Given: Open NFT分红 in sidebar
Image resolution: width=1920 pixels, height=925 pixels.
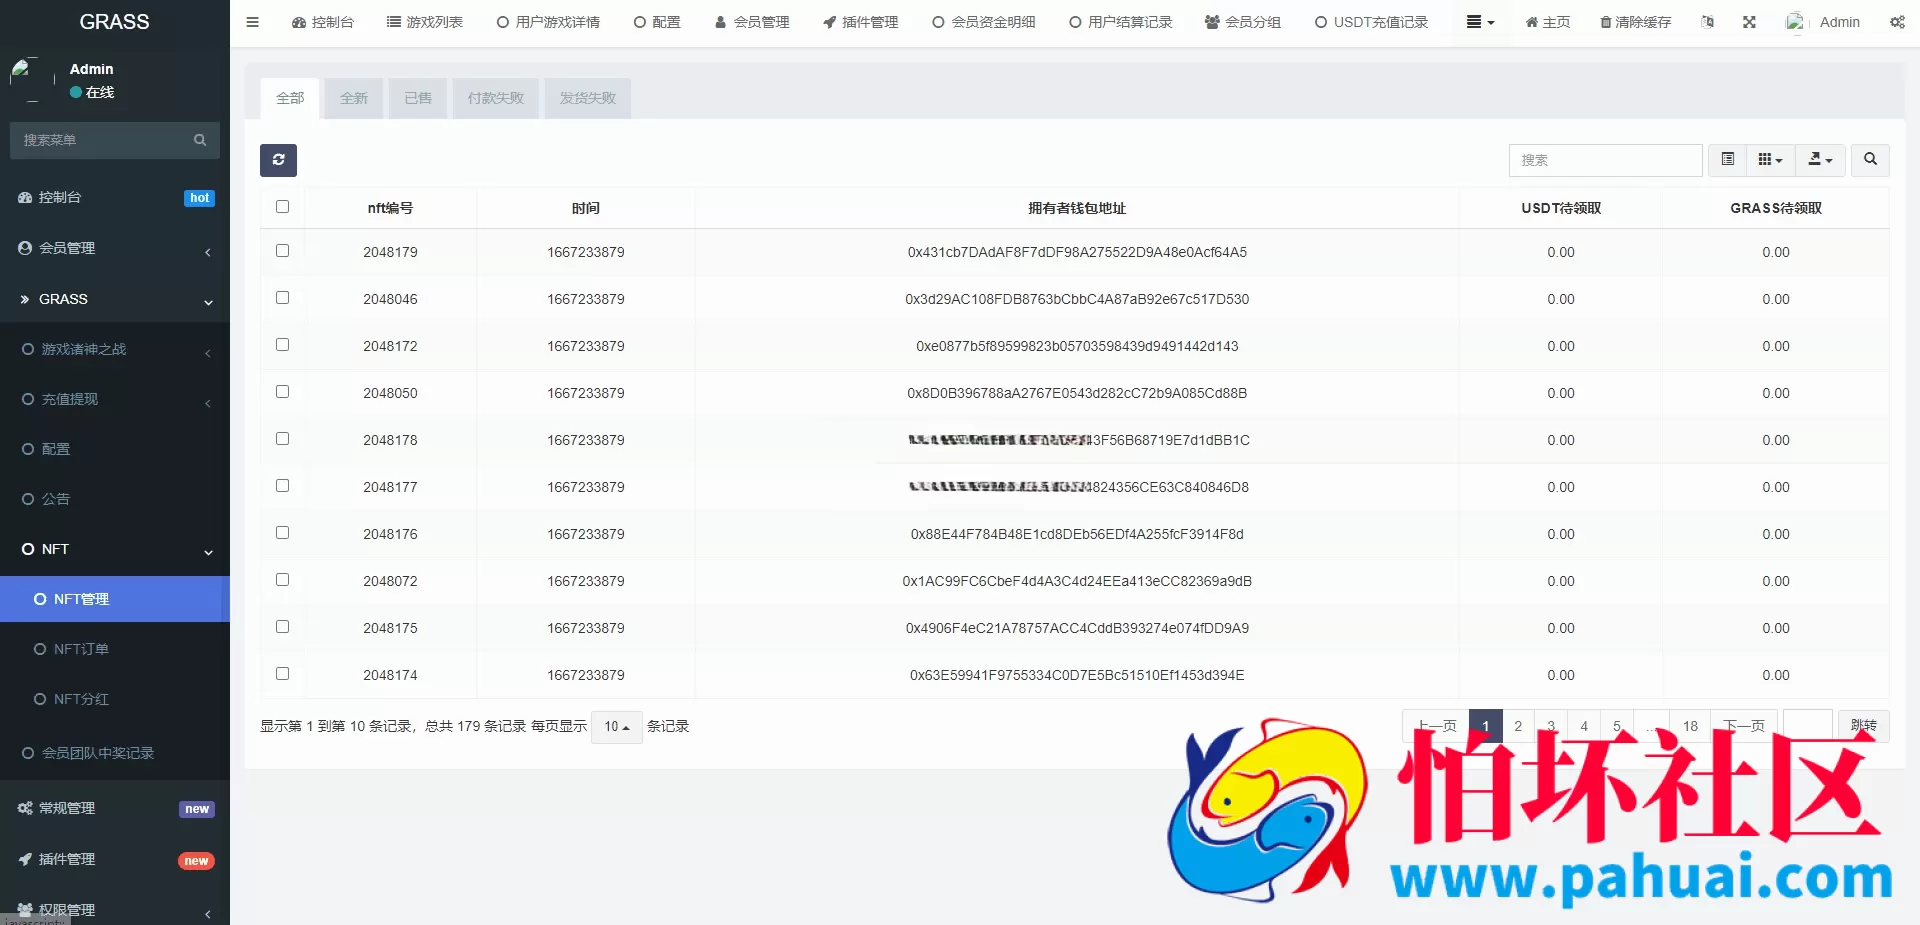Looking at the screenshot, I should 115,699.
